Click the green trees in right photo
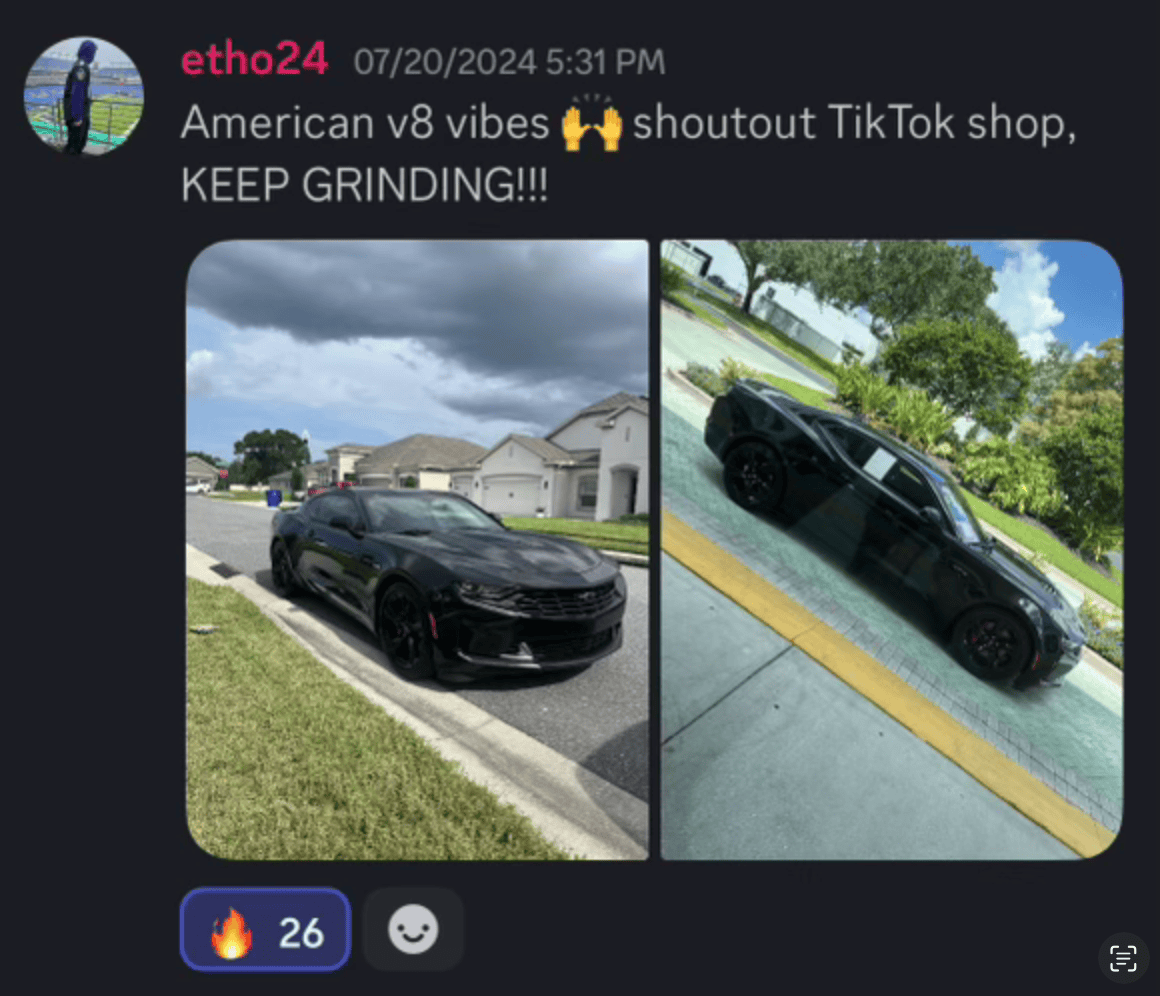Screen dimensions: 1160x996 pos(962,355)
